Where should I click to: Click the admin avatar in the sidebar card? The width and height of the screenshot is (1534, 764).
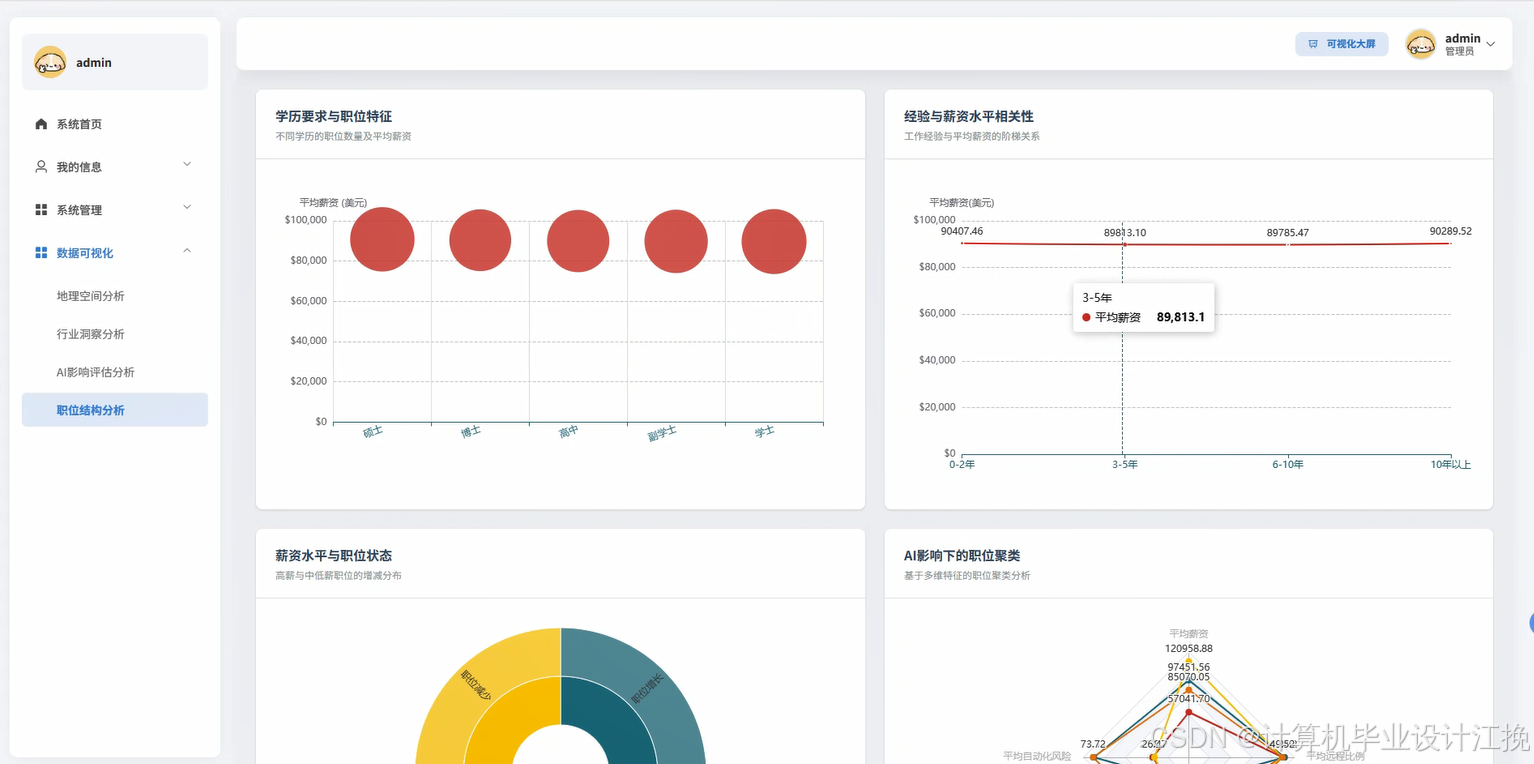pyautogui.click(x=50, y=62)
